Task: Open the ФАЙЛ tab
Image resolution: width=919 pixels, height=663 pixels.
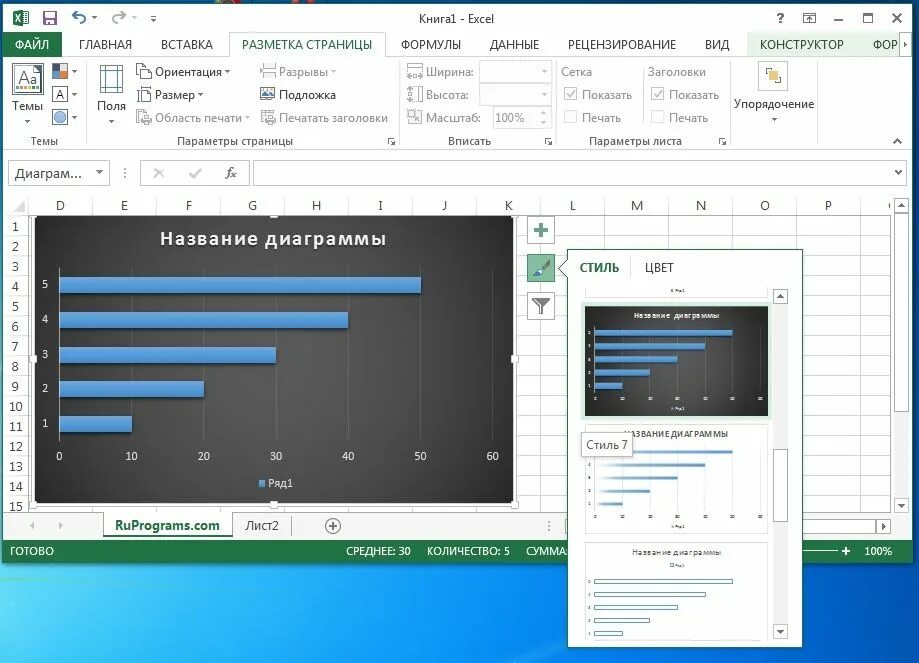Action: coord(32,45)
